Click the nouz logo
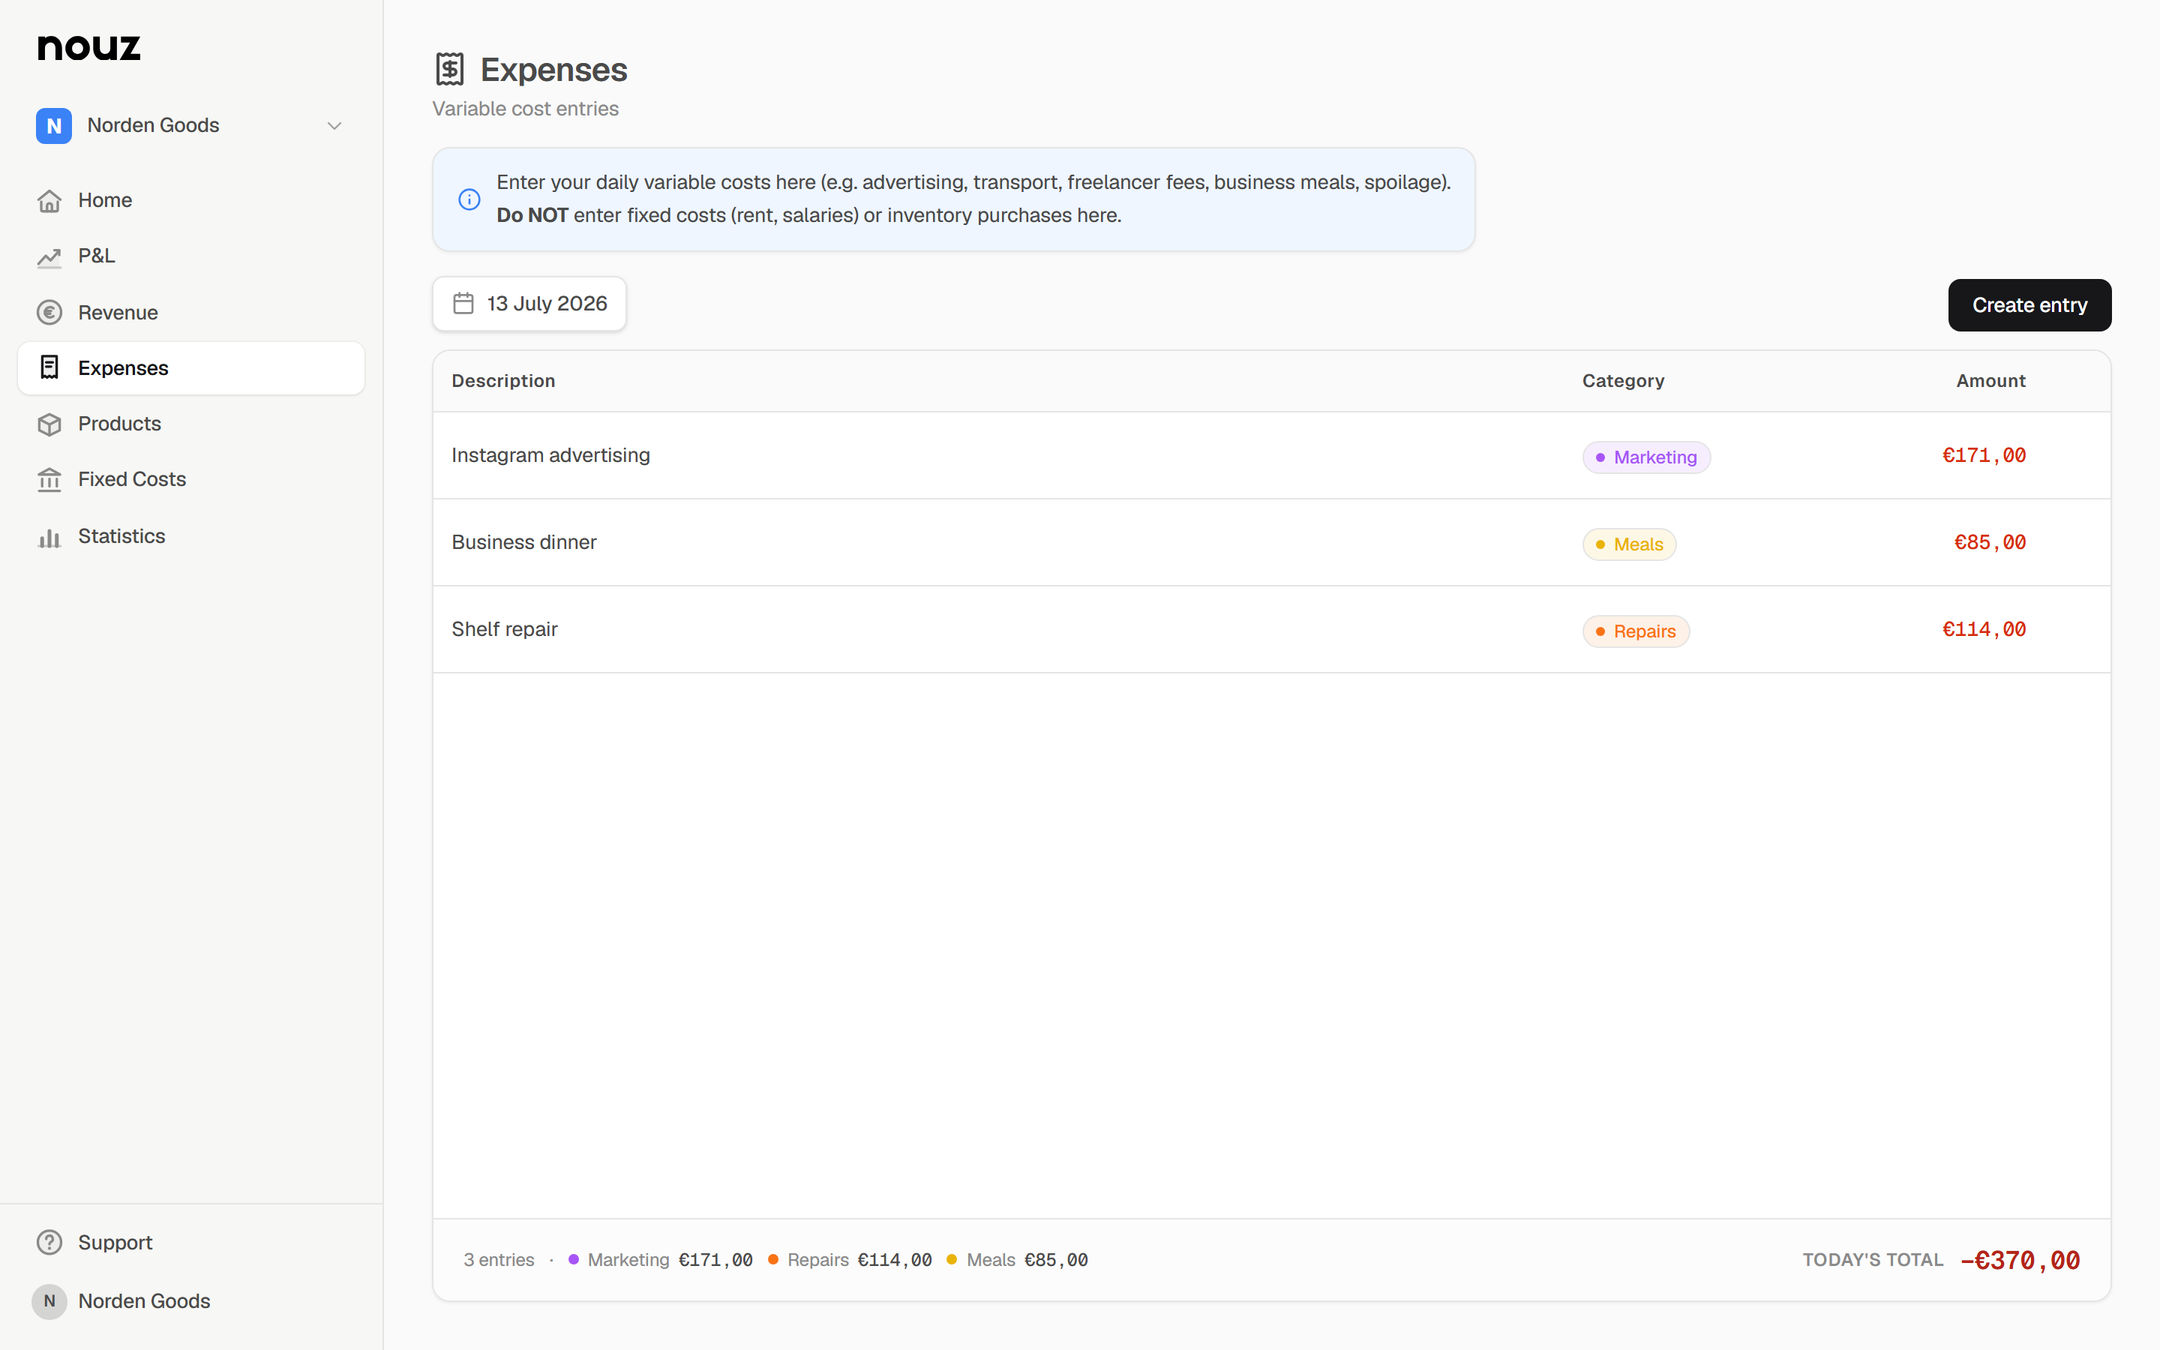Screen dimensions: 2160x1350 (89, 47)
